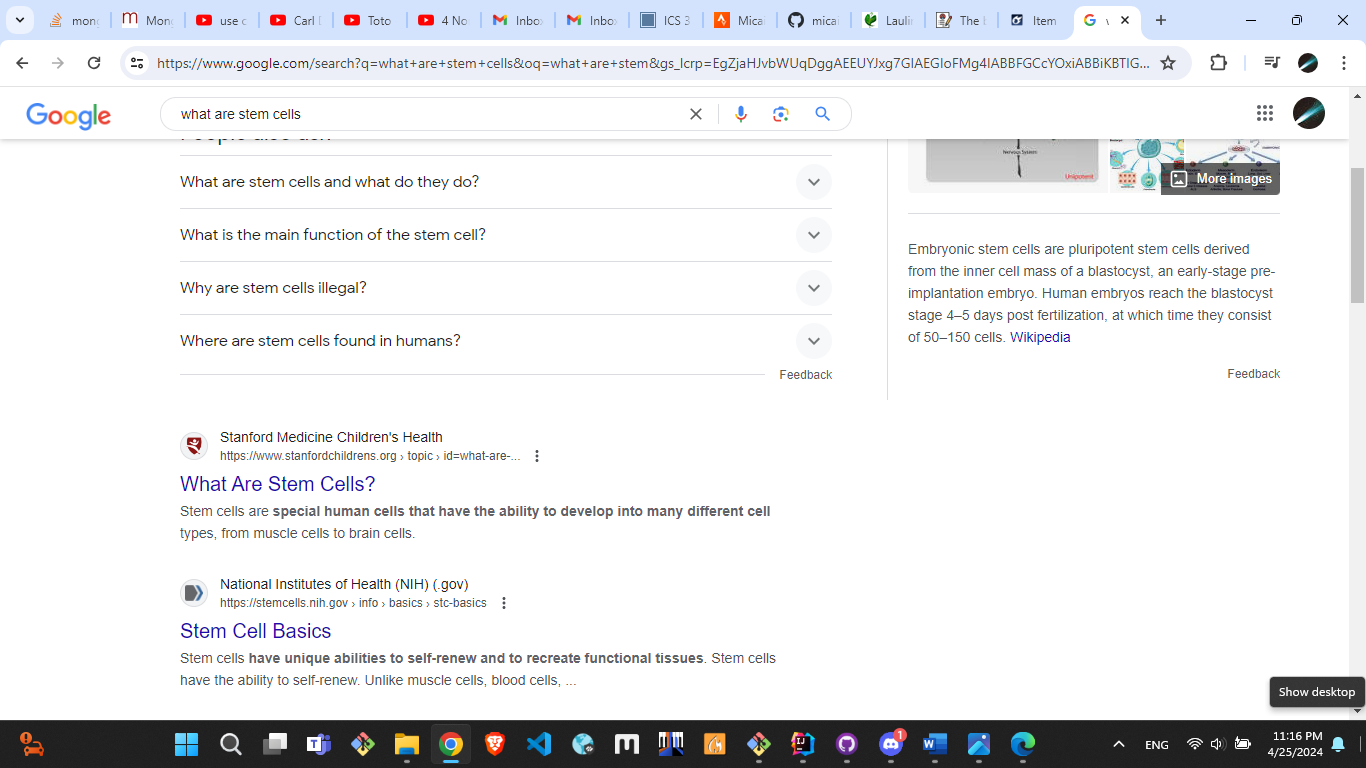1366x768 pixels.
Task: Open Chrome extensions puzzle icon
Action: (1218, 63)
